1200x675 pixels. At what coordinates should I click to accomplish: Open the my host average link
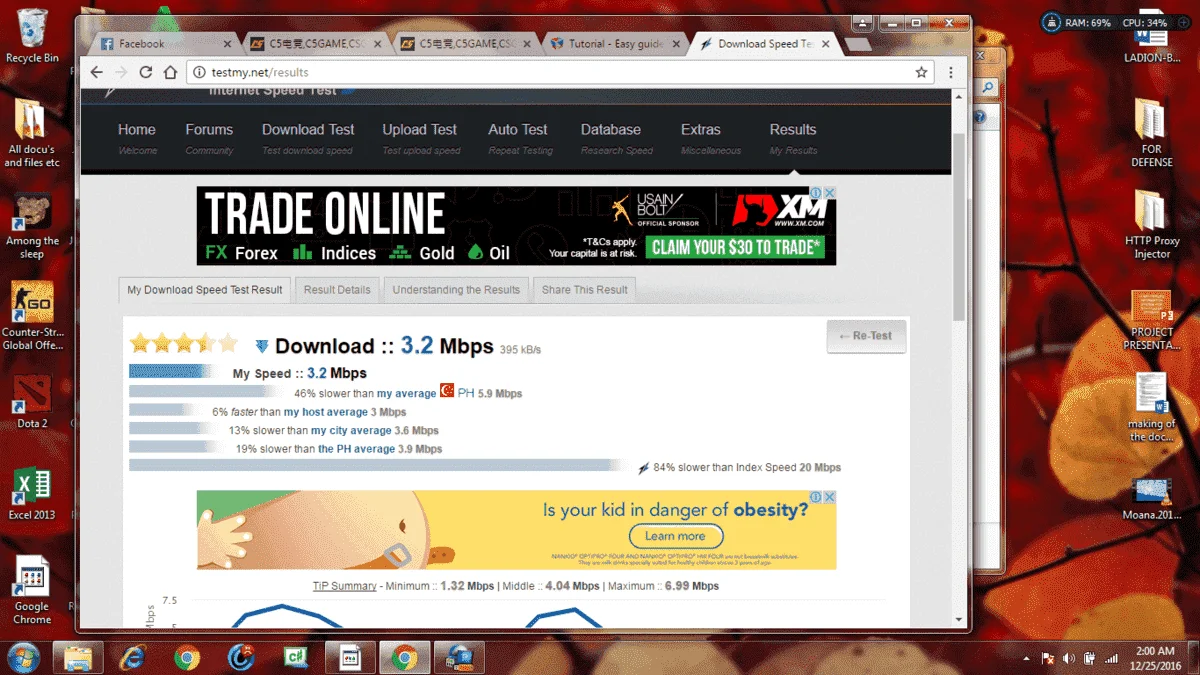[326, 412]
